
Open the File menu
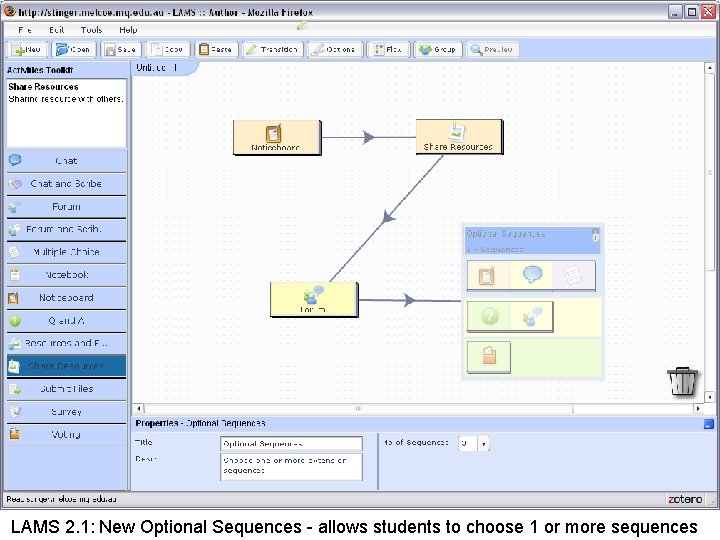(x=25, y=30)
